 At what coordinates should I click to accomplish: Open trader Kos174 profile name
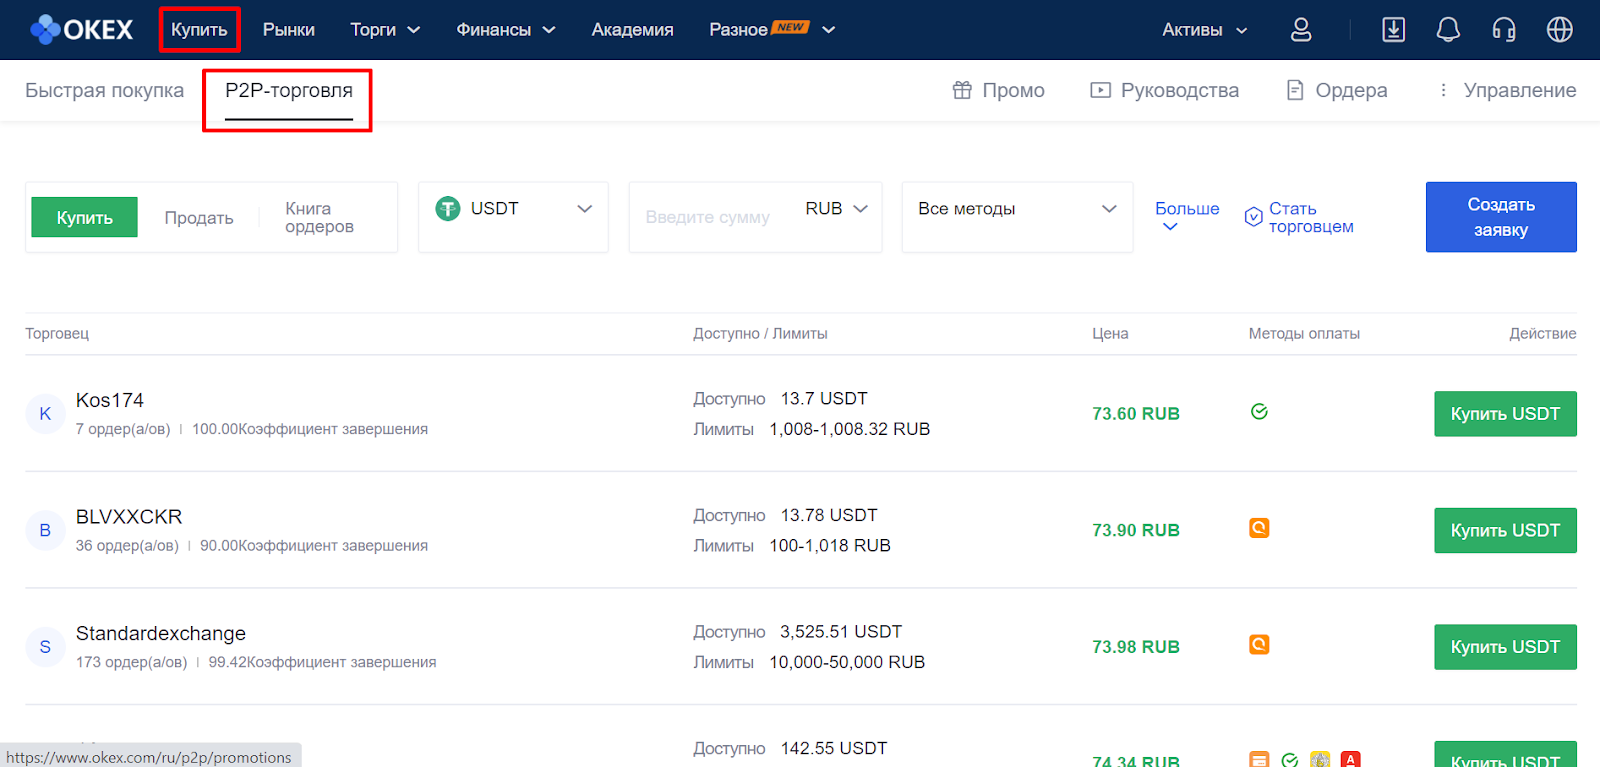(x=110, y=400)
